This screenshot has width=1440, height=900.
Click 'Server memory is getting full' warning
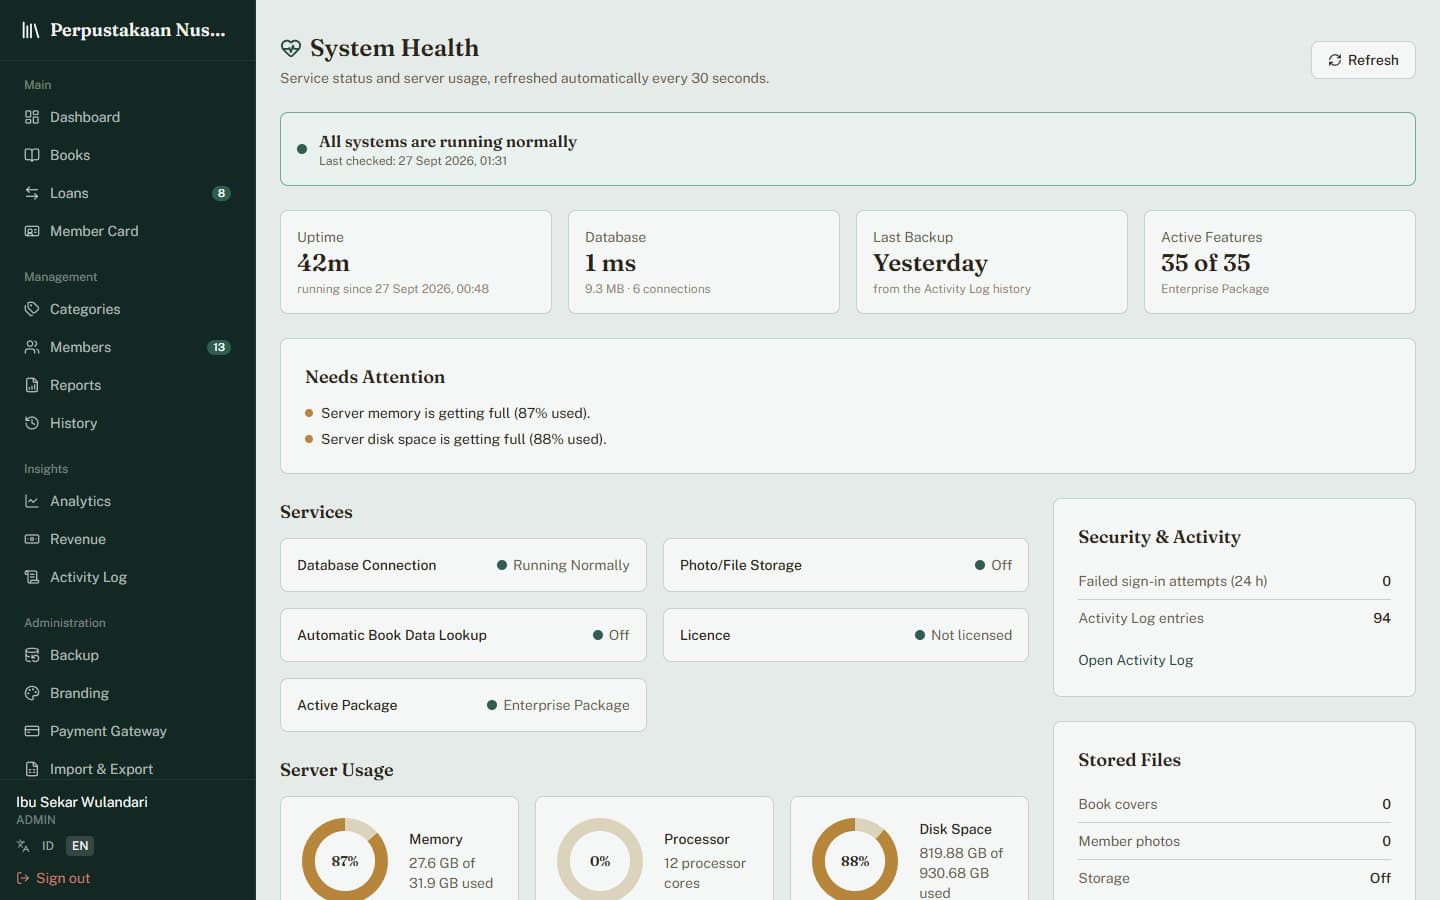[x=456, y=413]
